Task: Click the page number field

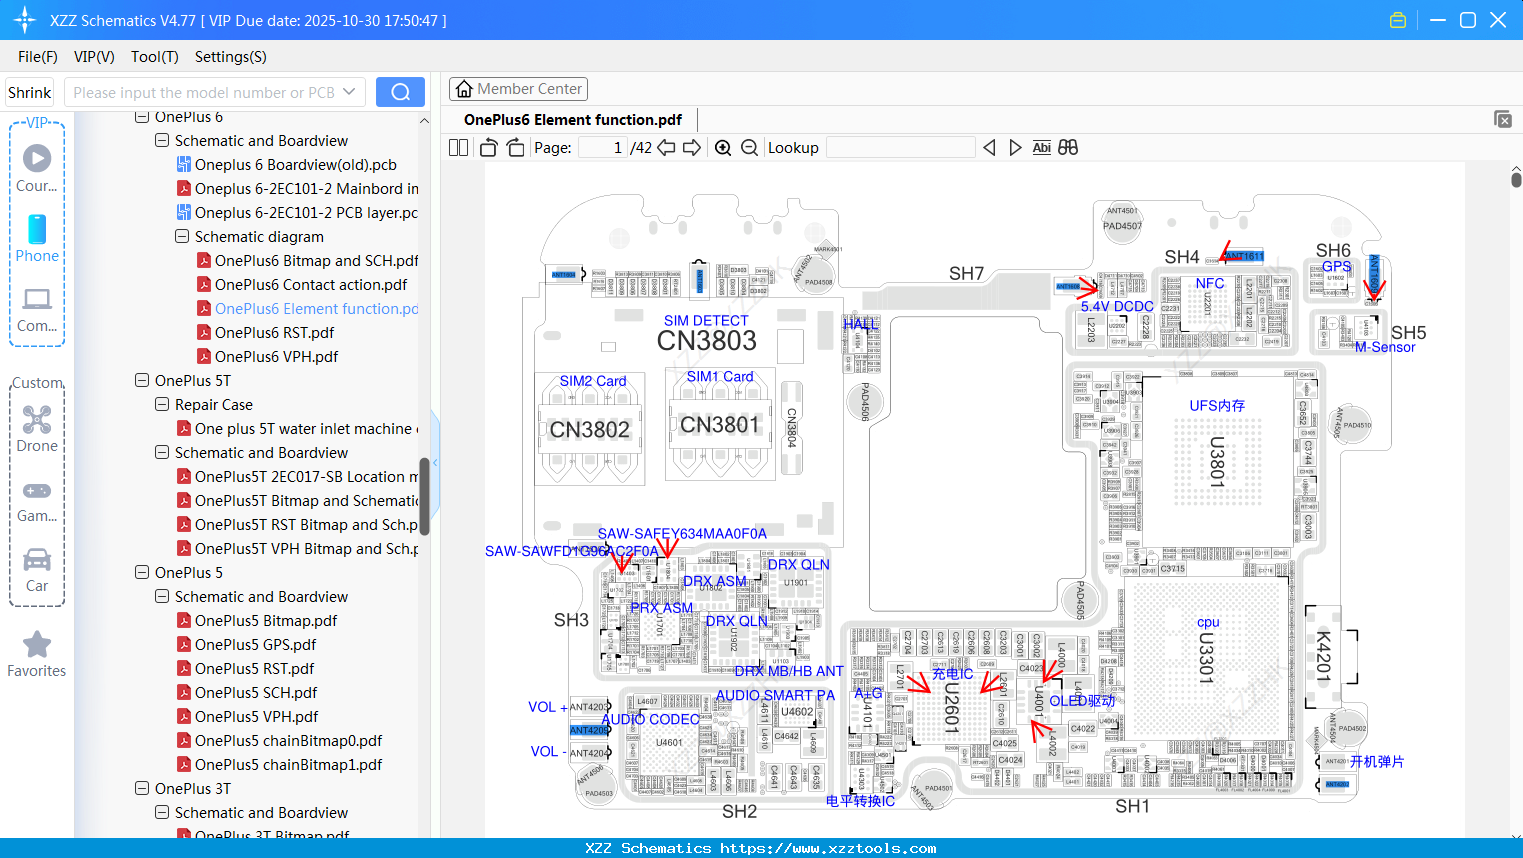Action: click(603, 148)
